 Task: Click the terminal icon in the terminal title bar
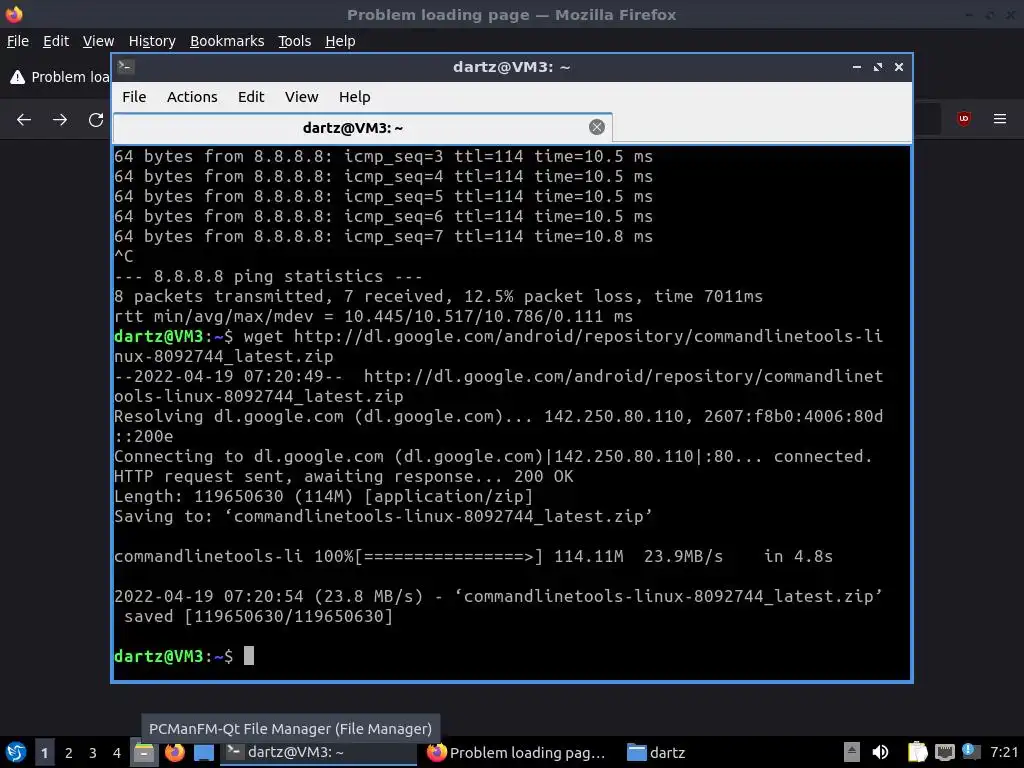click(x=126, y=67)
